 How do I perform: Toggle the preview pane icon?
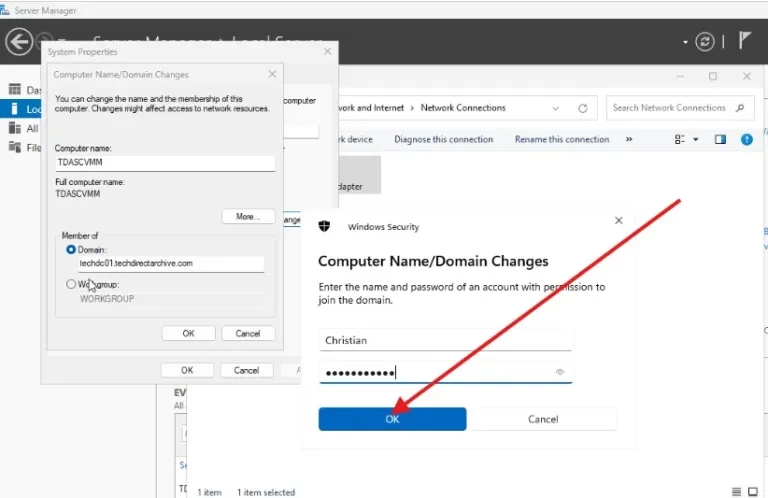tap(720, 140)
